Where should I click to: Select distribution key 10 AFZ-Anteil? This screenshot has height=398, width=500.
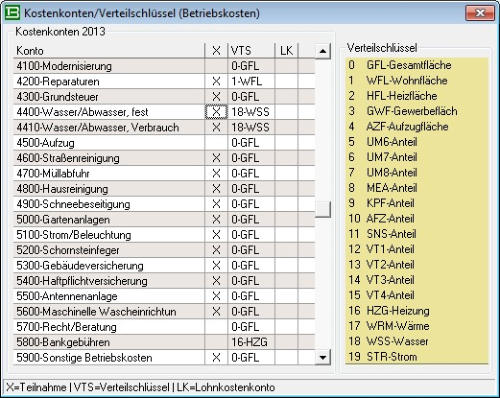(x=417, y=219)
